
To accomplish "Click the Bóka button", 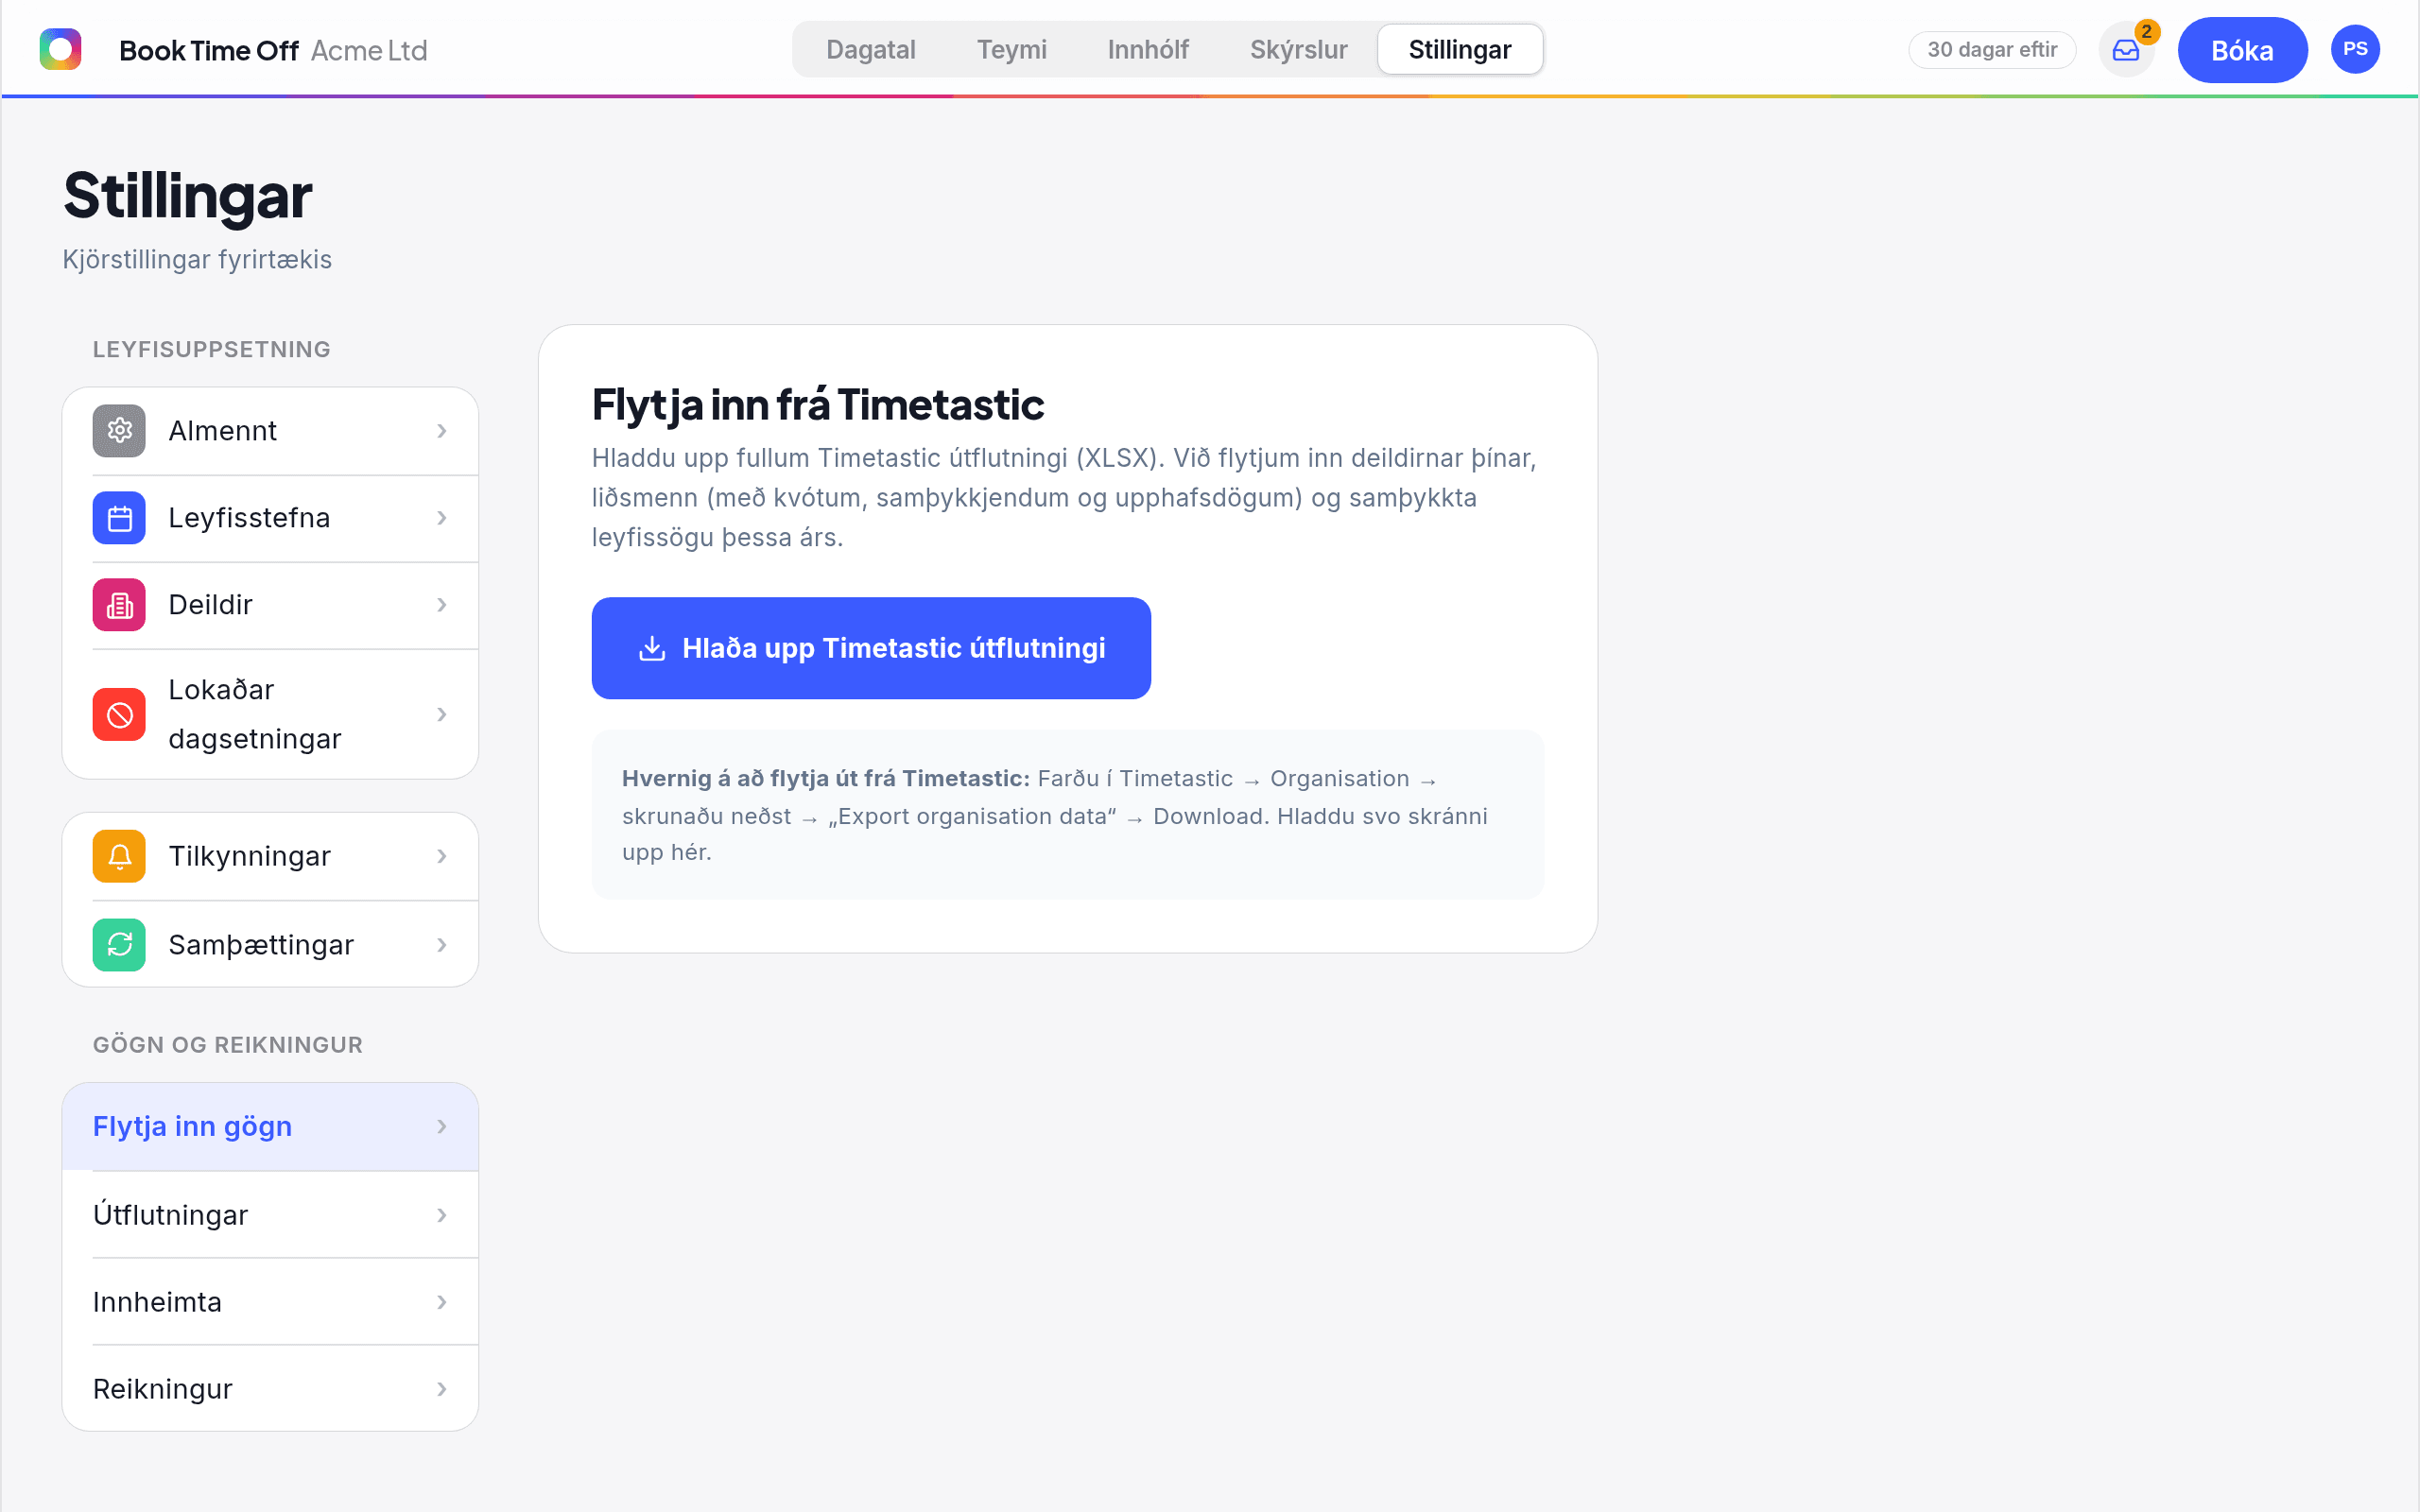I will pyautogui.click(x=2242, y=50).
